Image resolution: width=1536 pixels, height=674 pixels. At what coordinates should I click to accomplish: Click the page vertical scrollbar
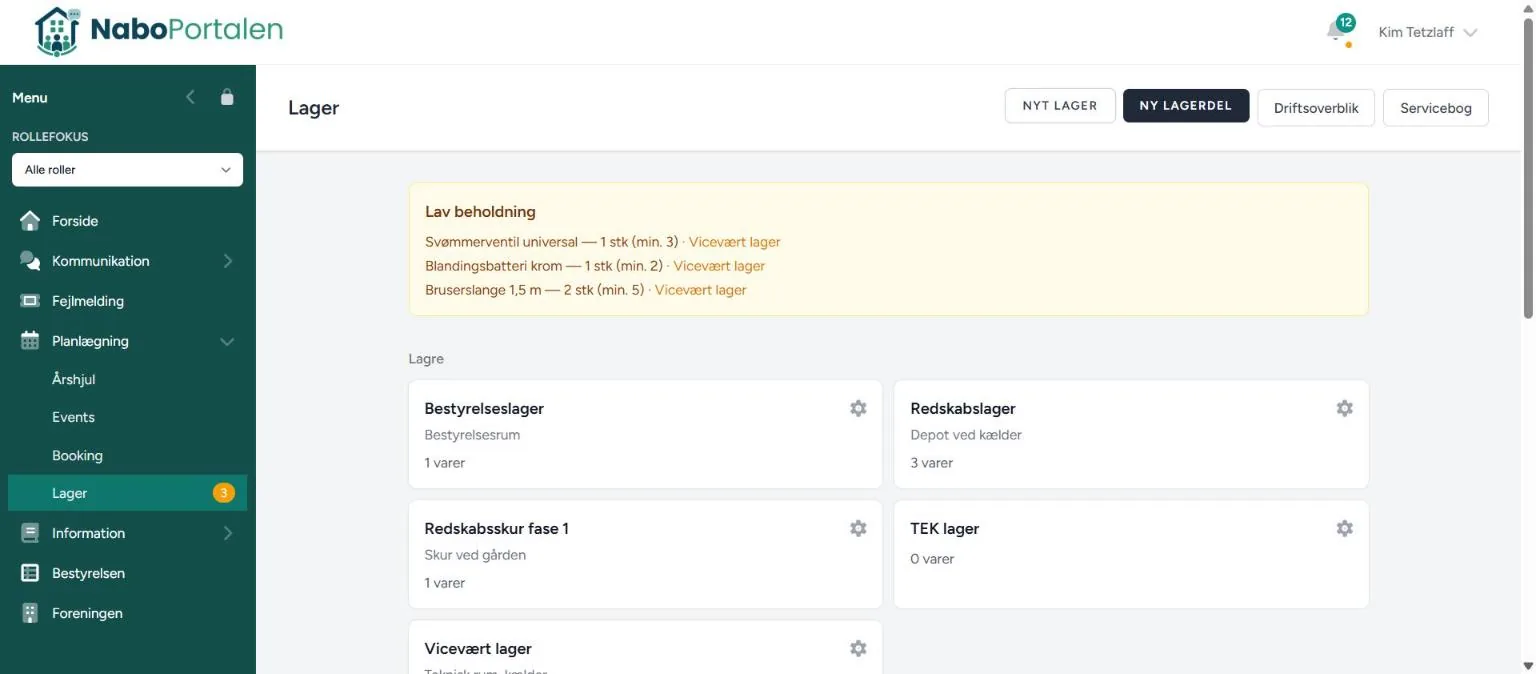tap(1527, 170)
